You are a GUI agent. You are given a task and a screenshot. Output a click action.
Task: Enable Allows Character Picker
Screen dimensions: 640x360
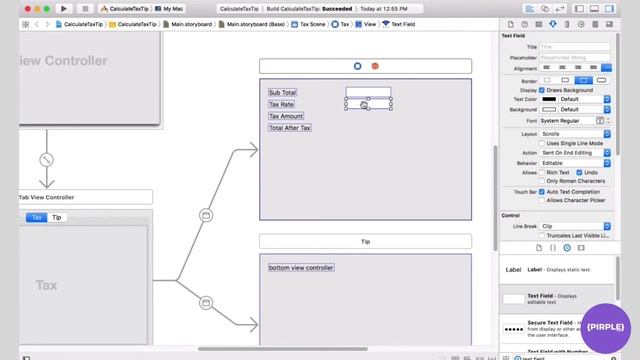tap(542, 200)
